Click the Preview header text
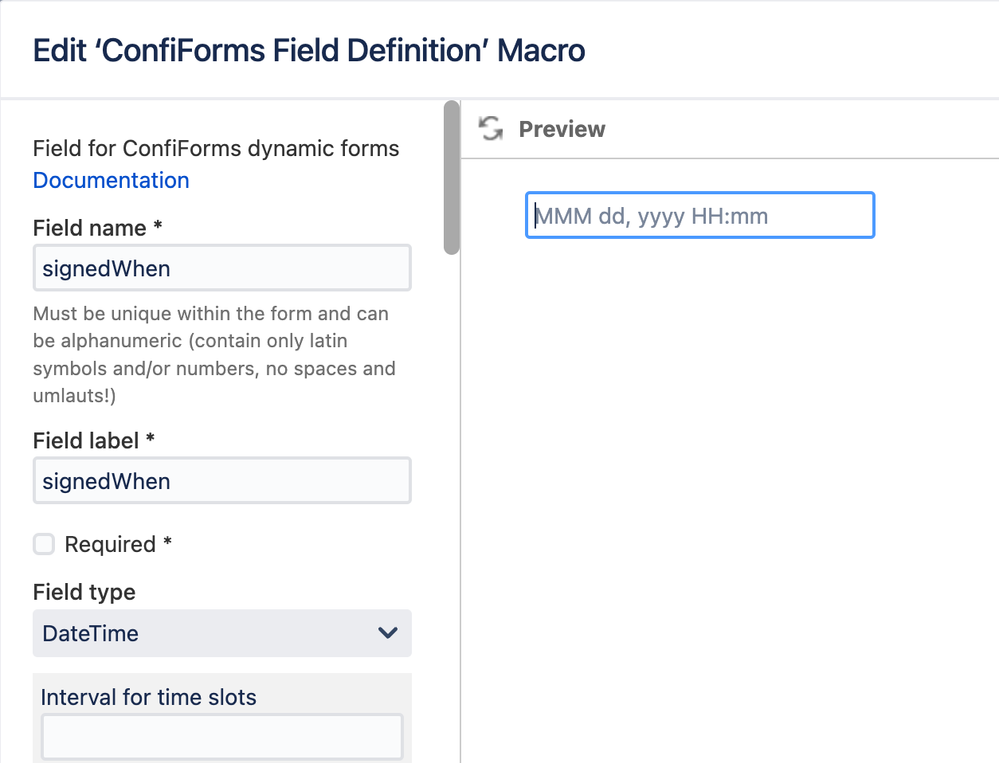 click(x=561, y=129)
